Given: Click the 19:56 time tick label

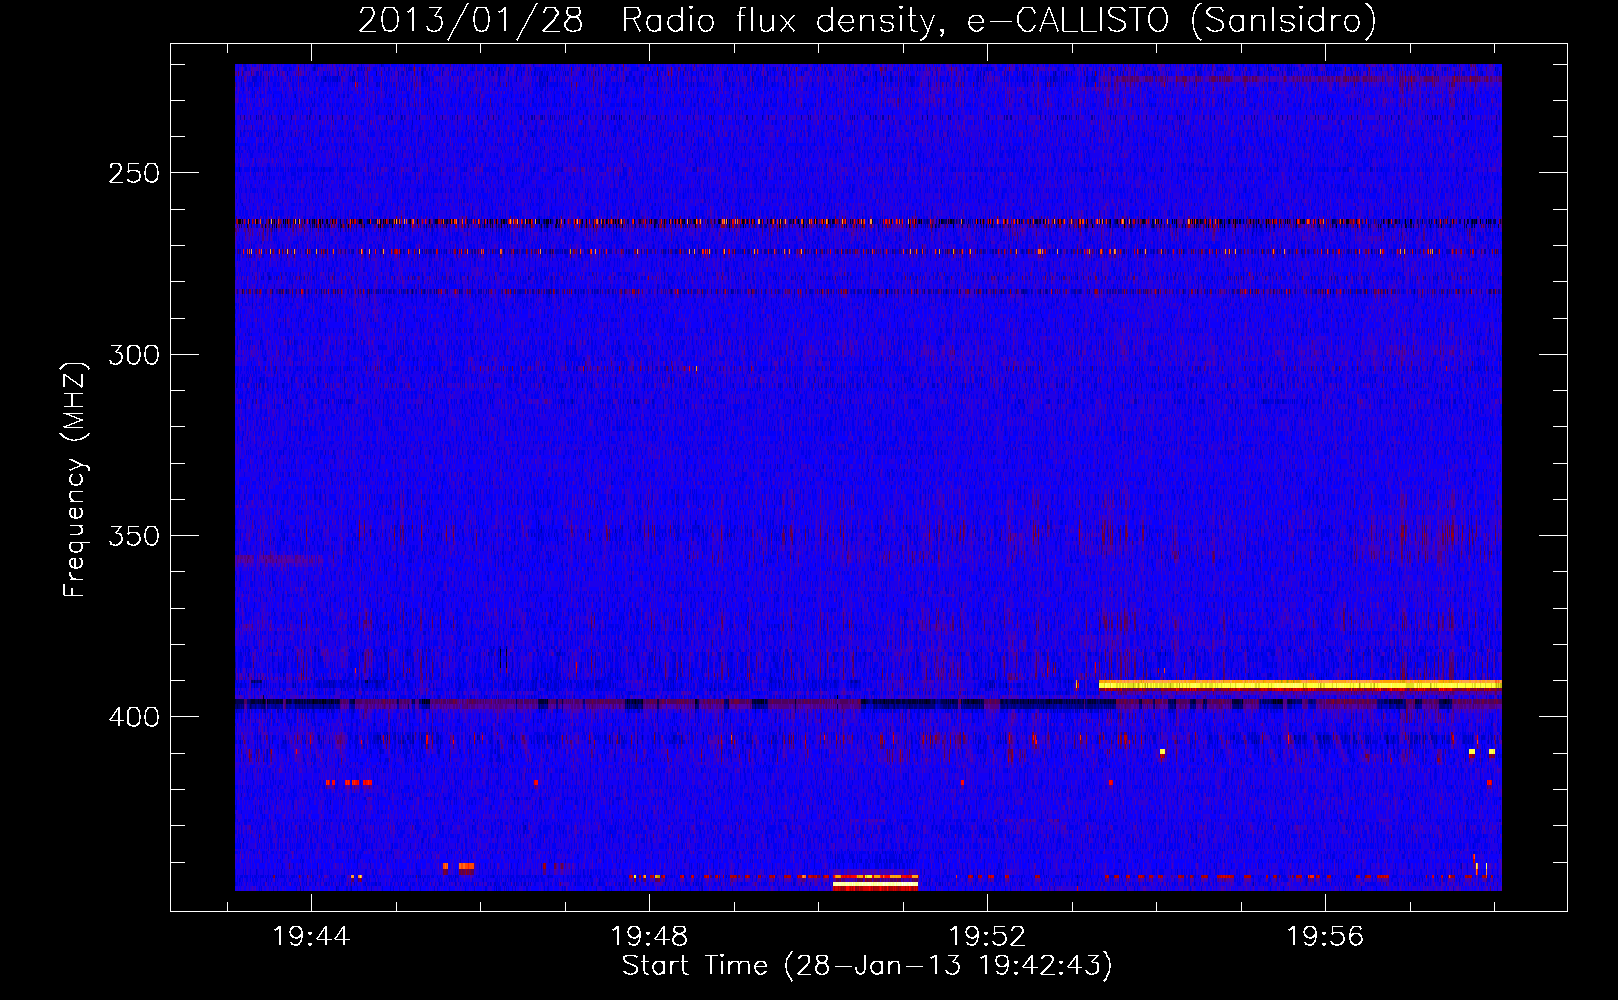Looking at the screenshot, I should tap(1325, 936).
